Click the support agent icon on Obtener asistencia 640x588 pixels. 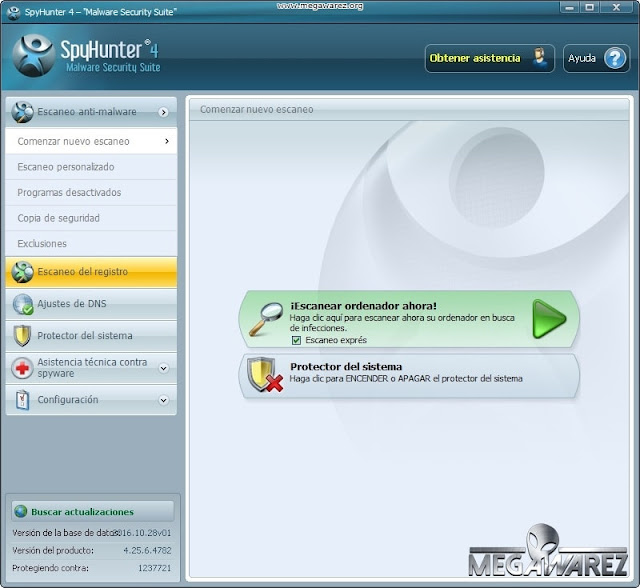click(x=540, y=58)
